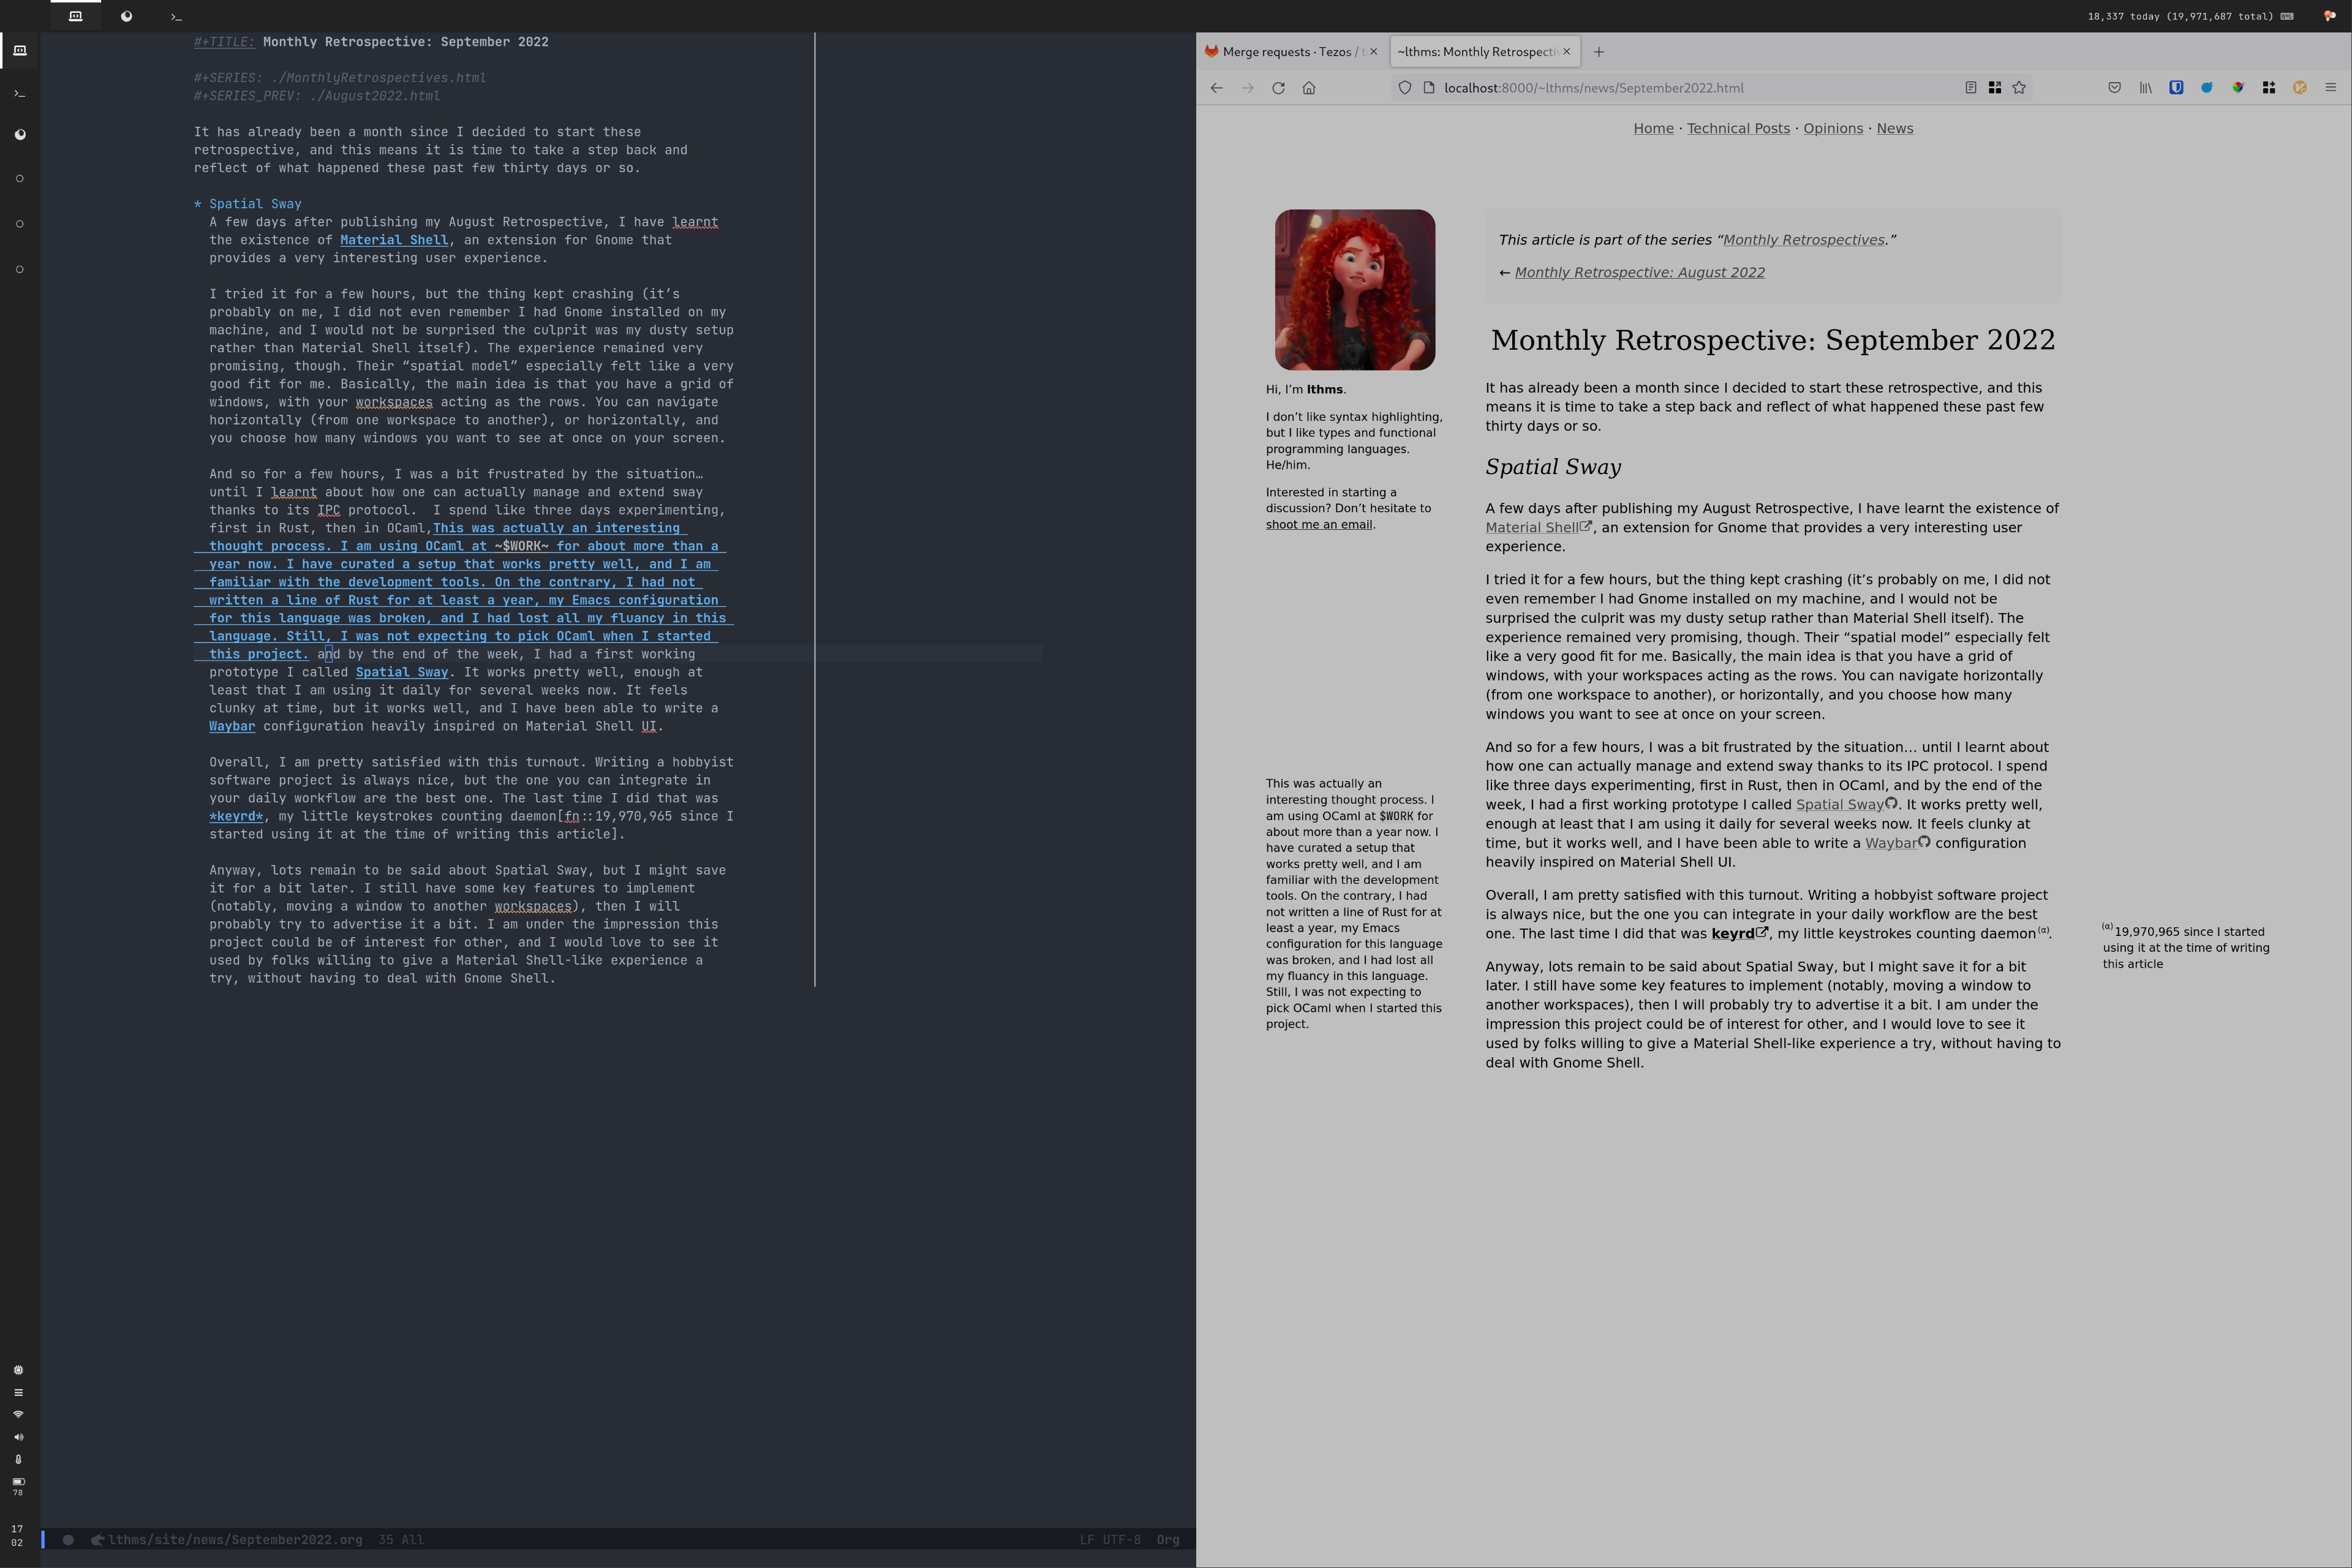The width and height of the screenshot is (2352, 1568).
Task: Click the Opinions menu link
Action: (x=1833, y=128)
